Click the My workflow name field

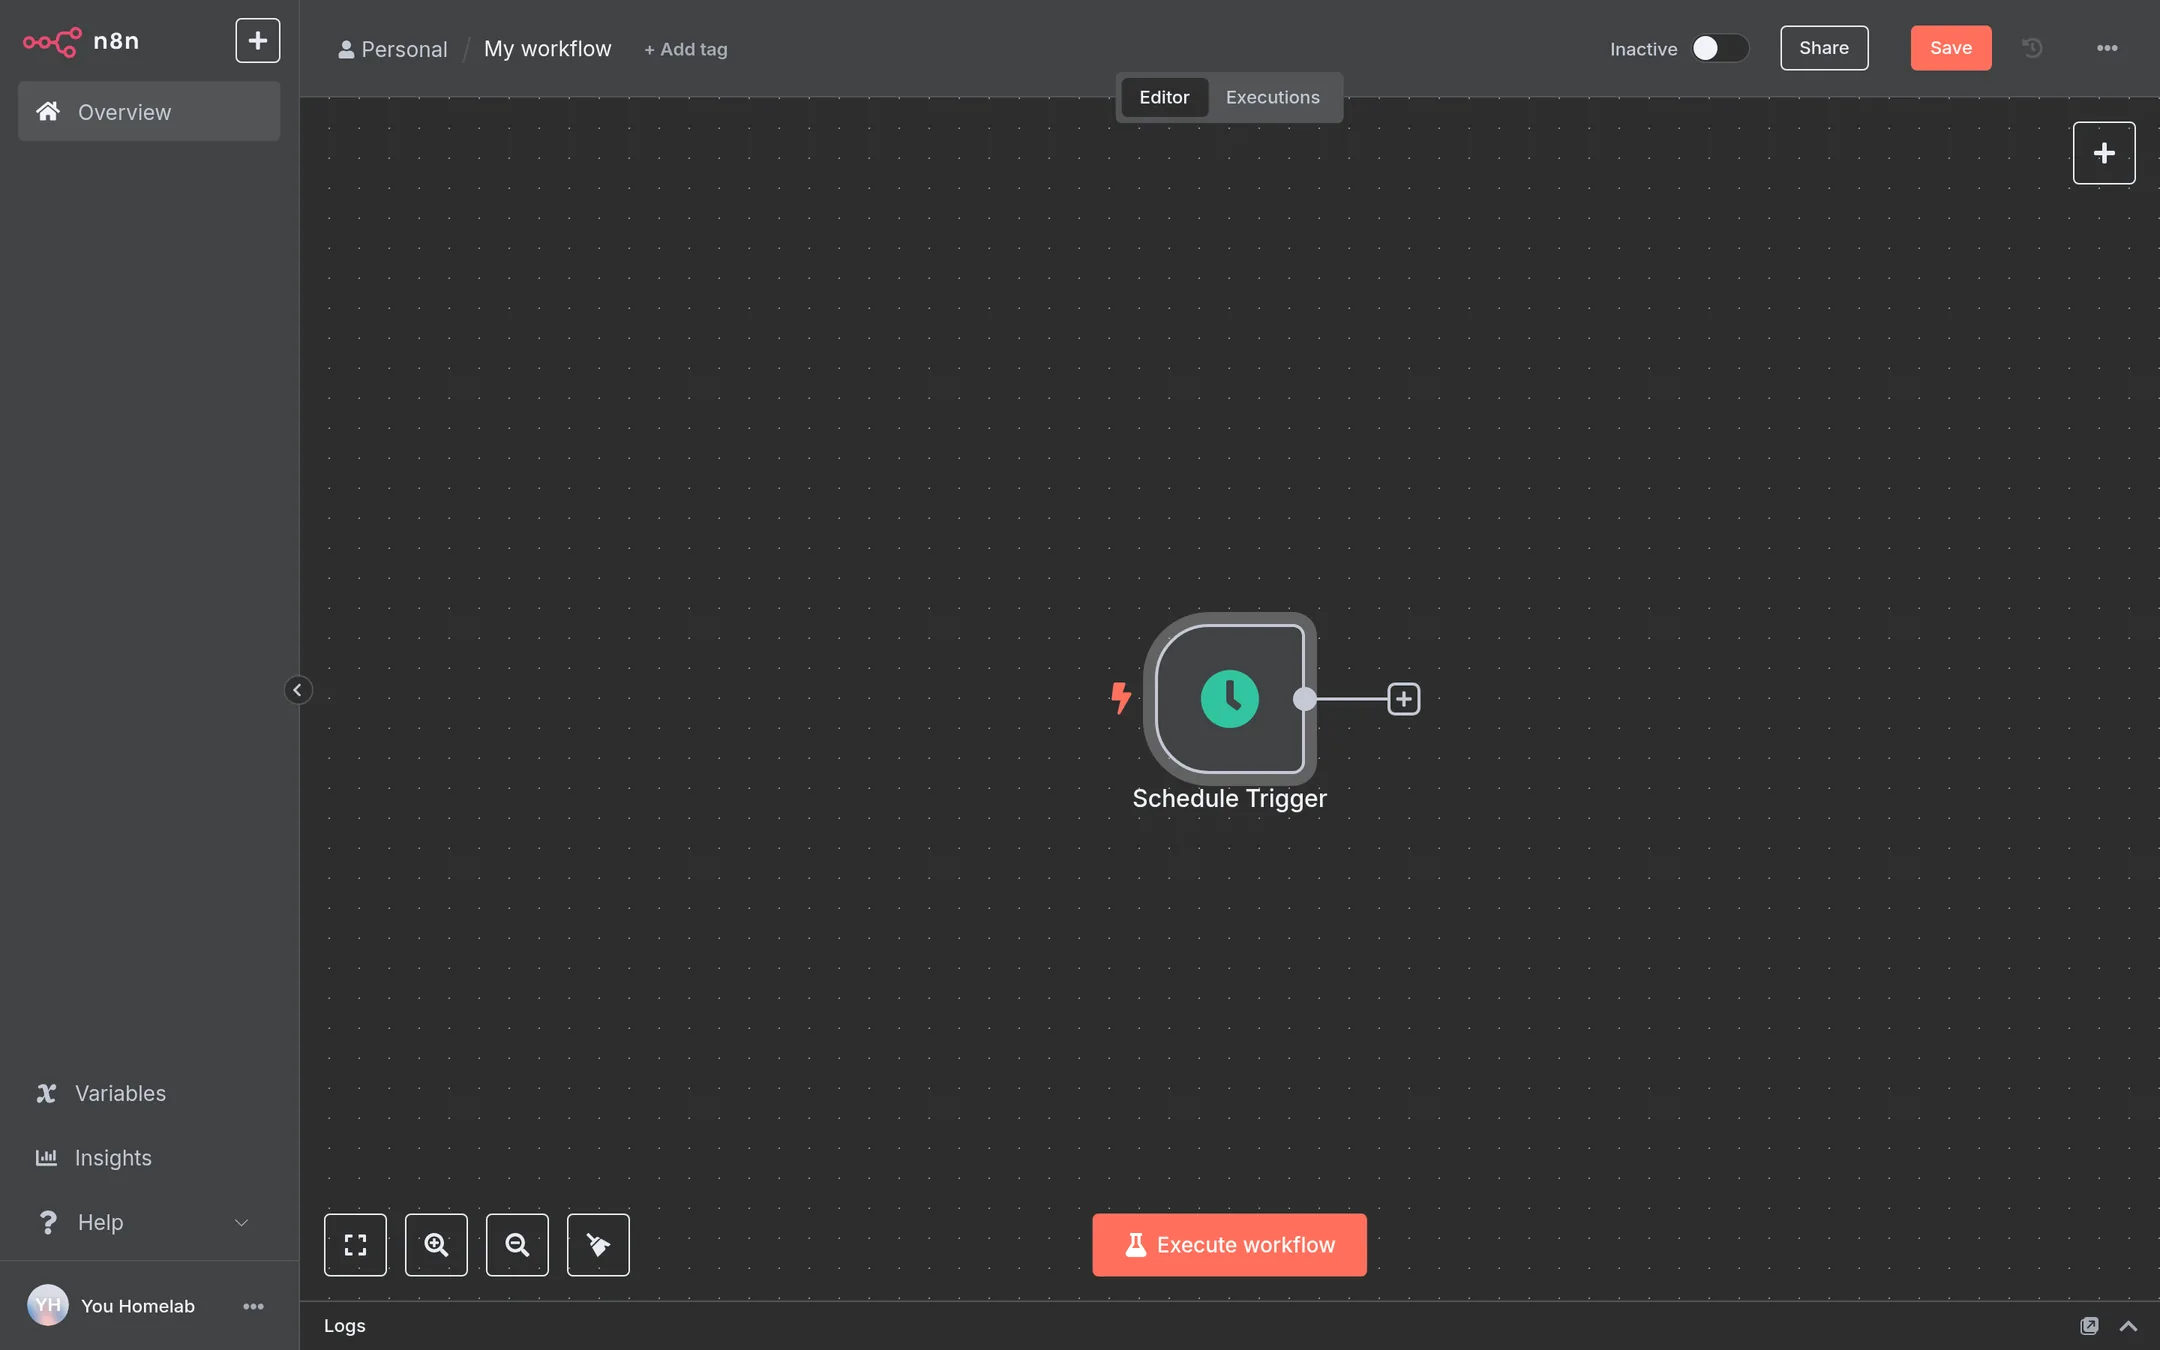pyautogui.click(x=547, y=49)
